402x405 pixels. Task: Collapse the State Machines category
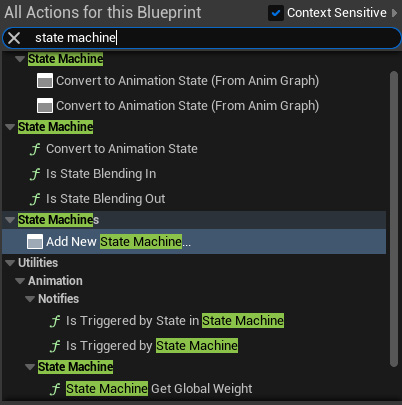coord(10,220)
